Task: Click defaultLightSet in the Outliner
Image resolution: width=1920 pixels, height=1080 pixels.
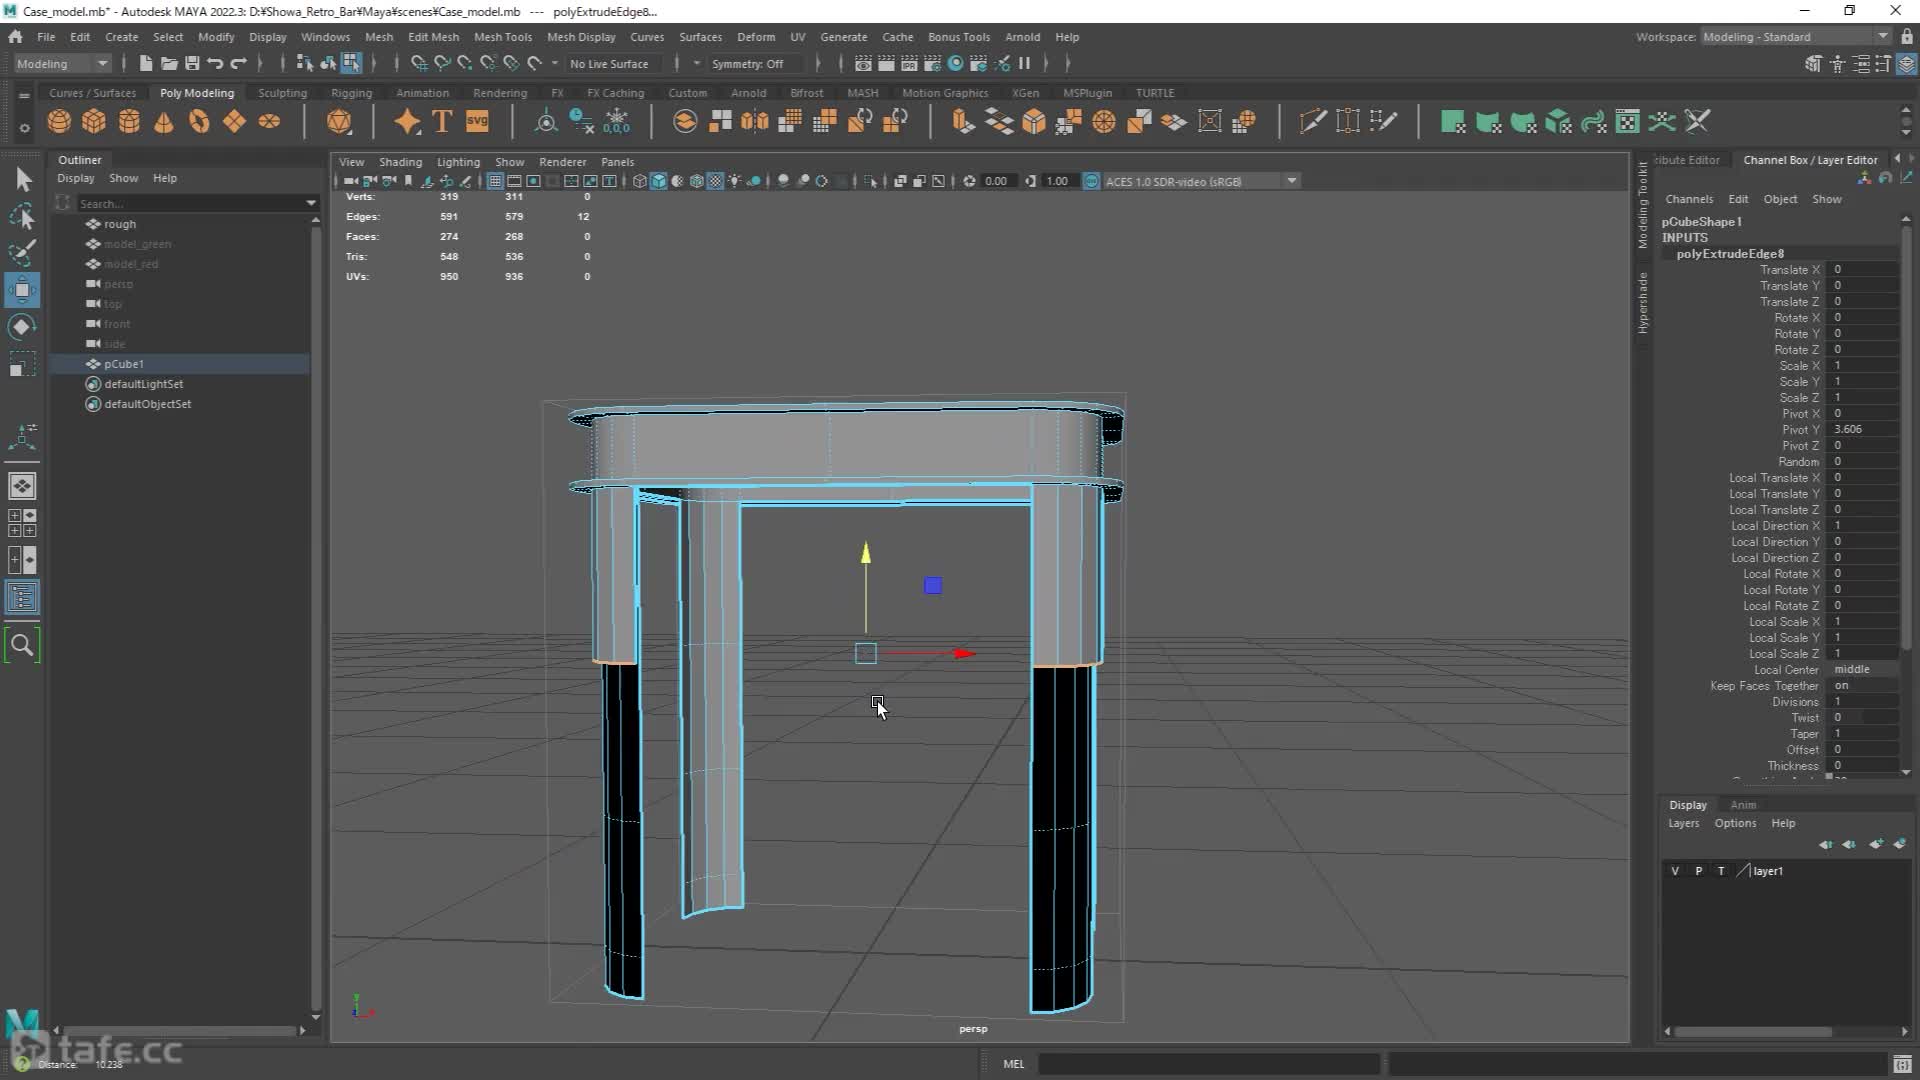Action: click(x=144, y=384)
